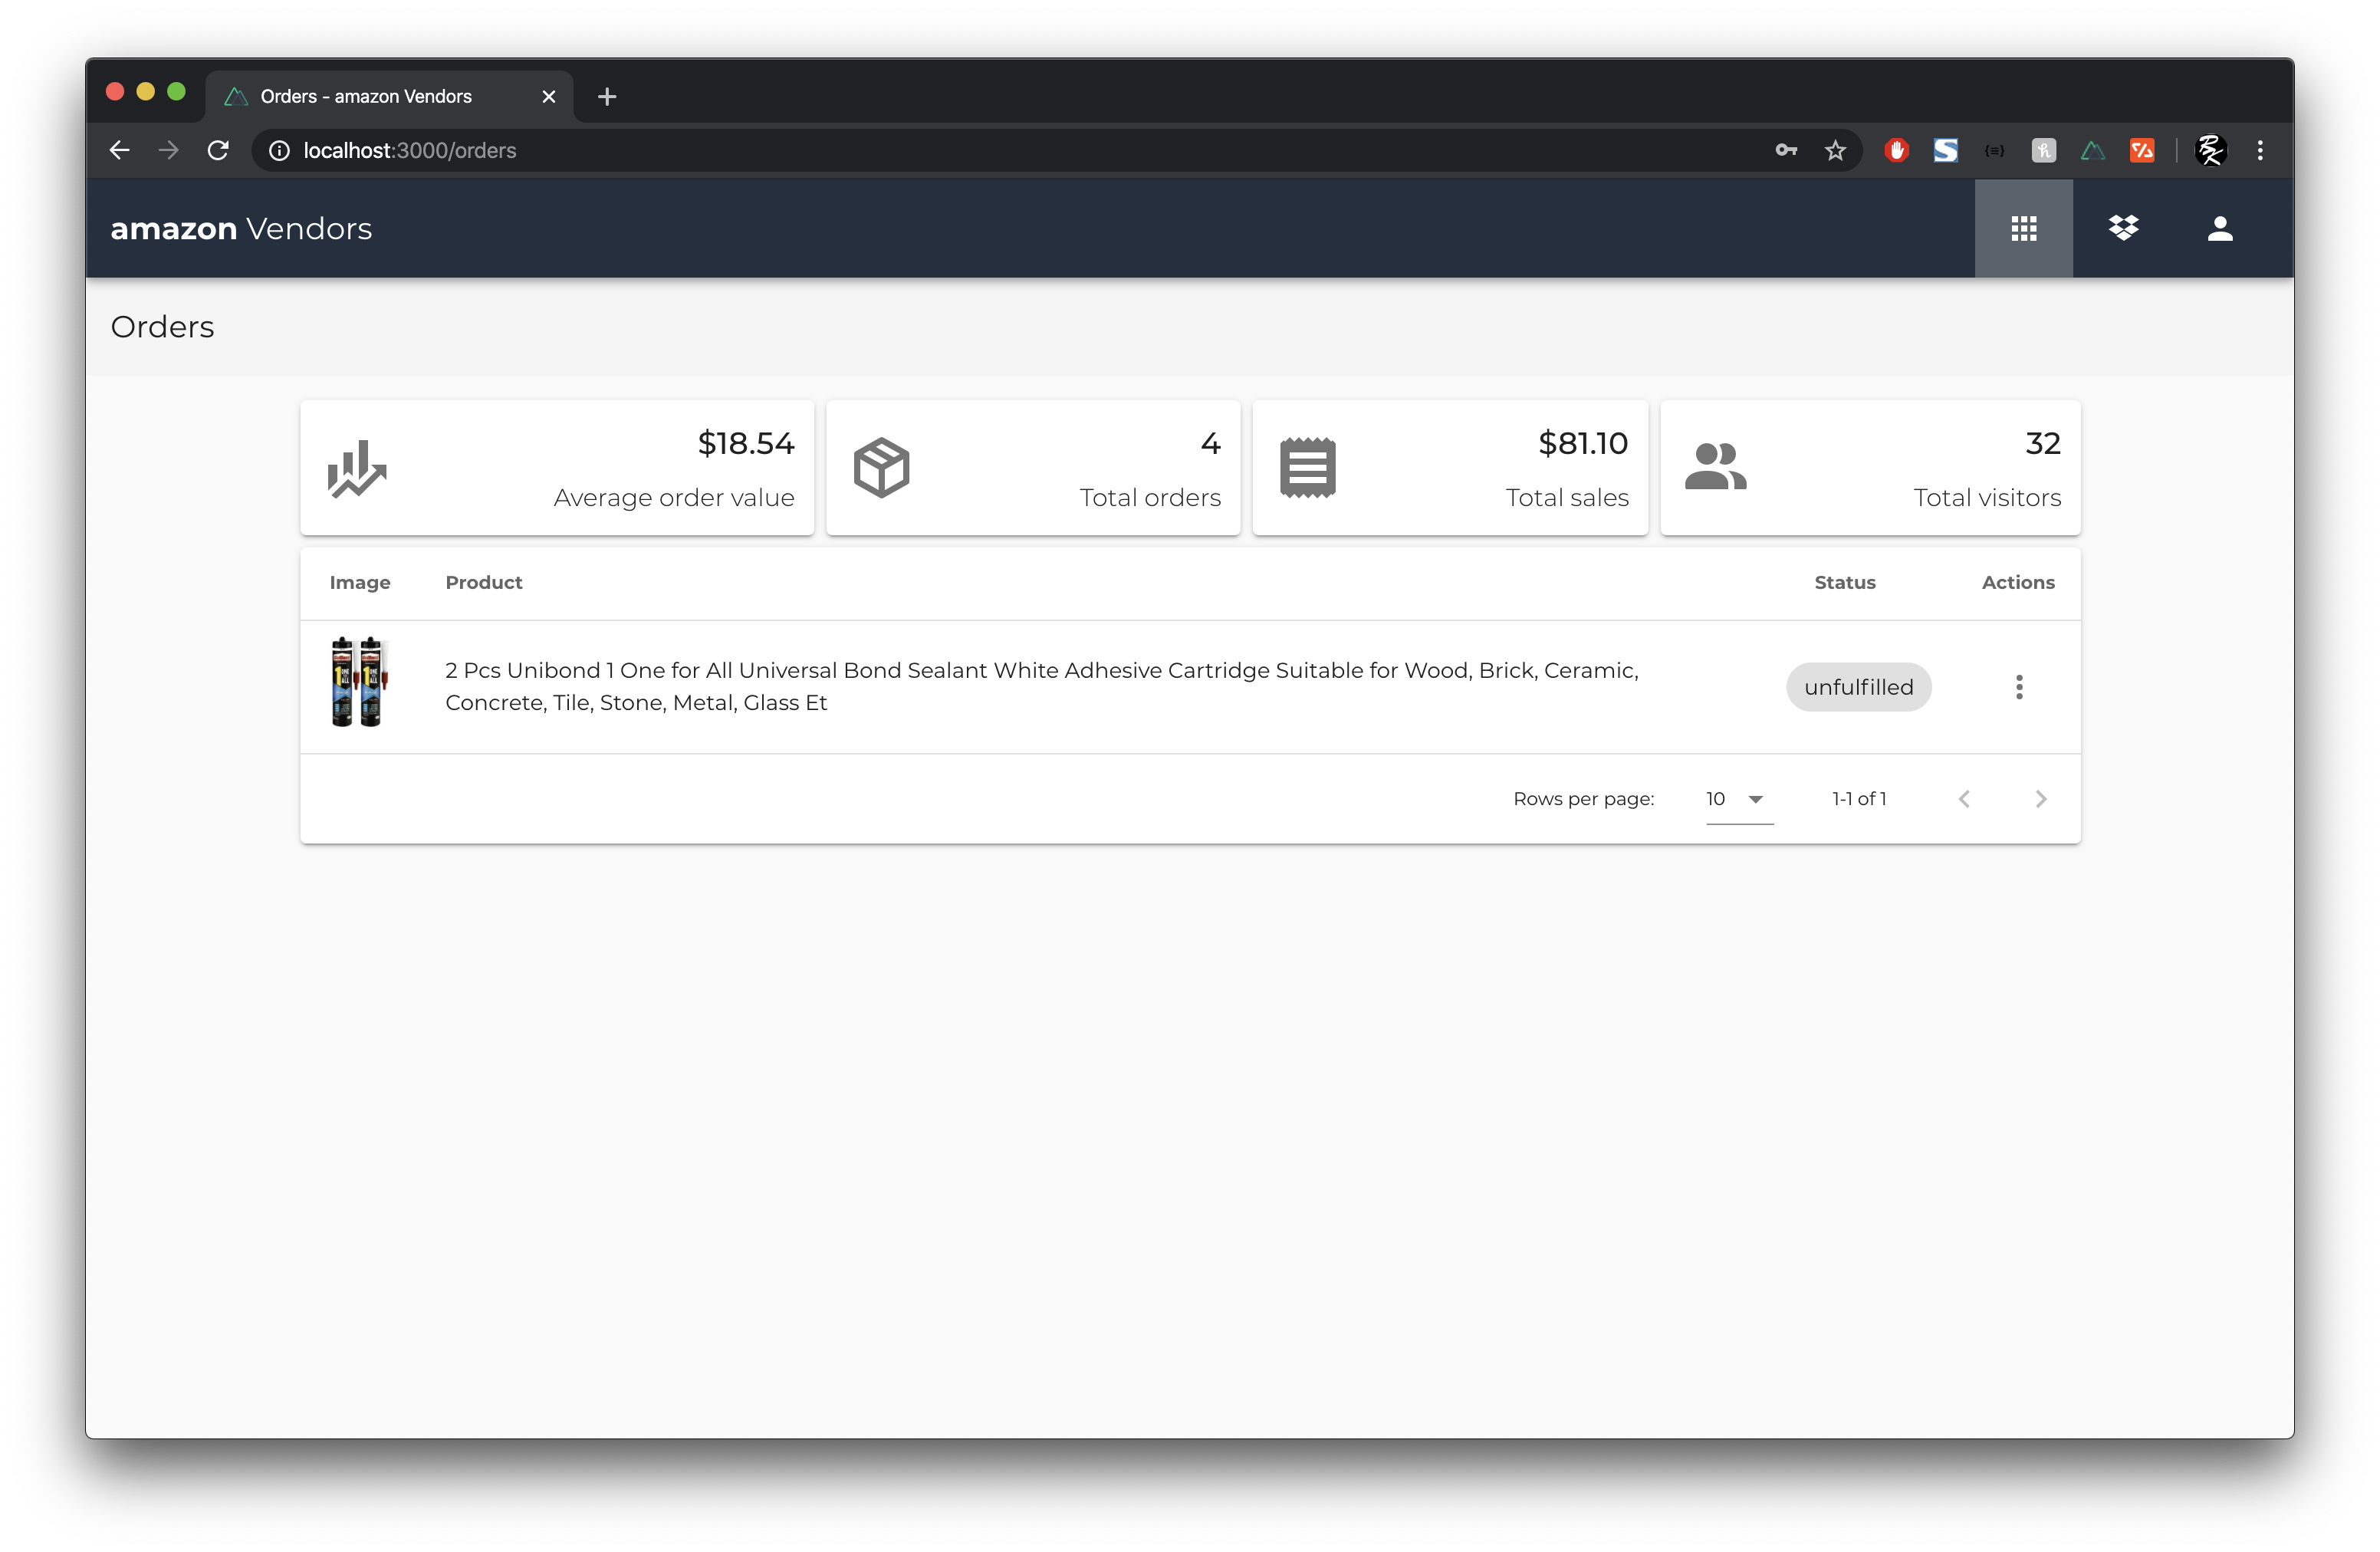
Task: Click the password key icon in address bar
Action: pos(1785,151)
